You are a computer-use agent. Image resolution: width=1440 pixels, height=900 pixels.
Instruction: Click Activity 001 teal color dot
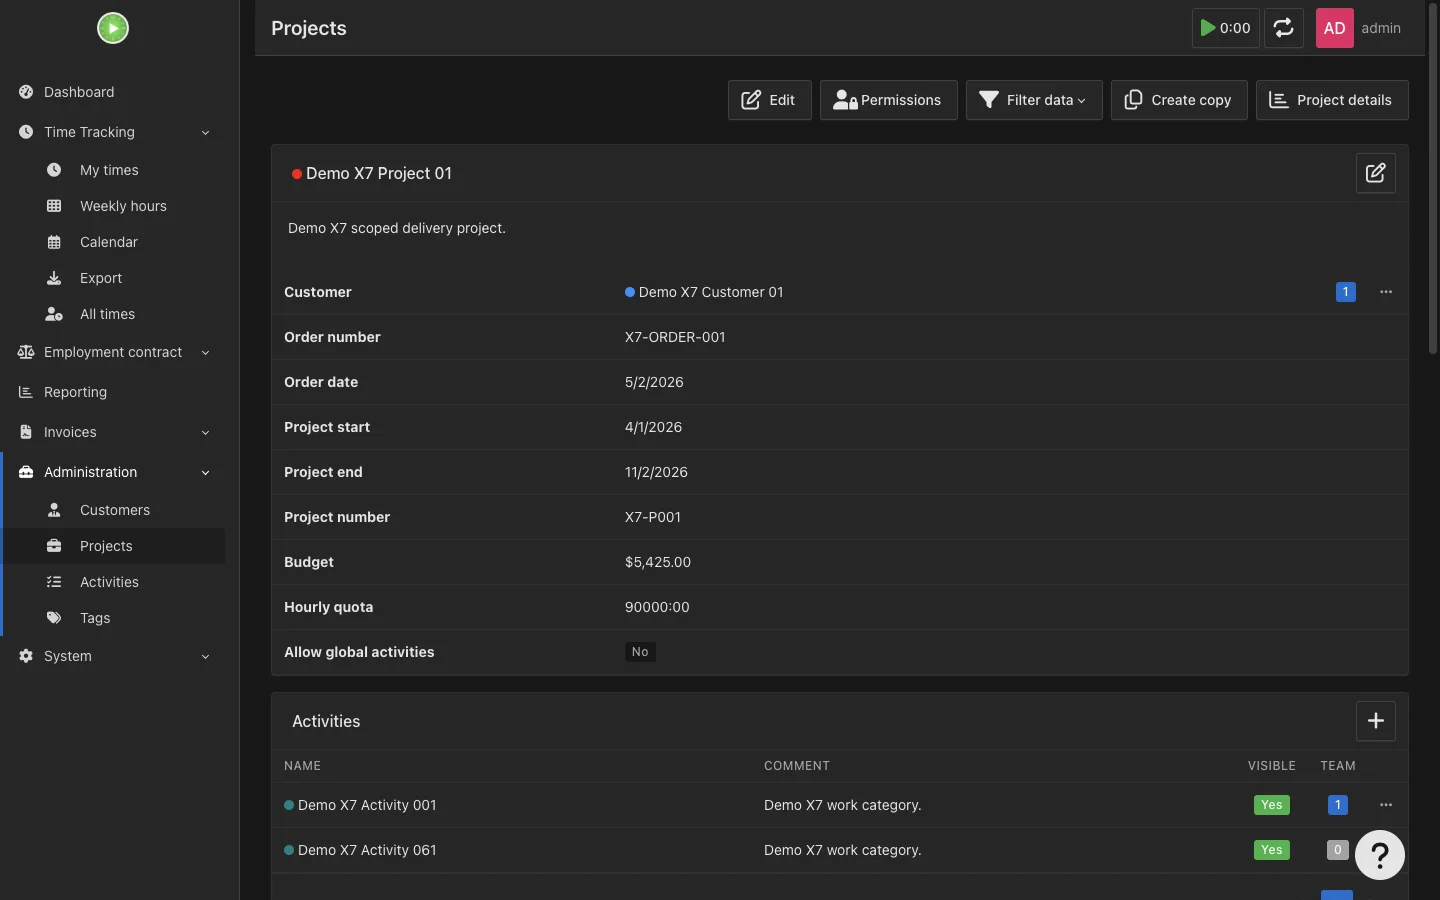(289, 805)
